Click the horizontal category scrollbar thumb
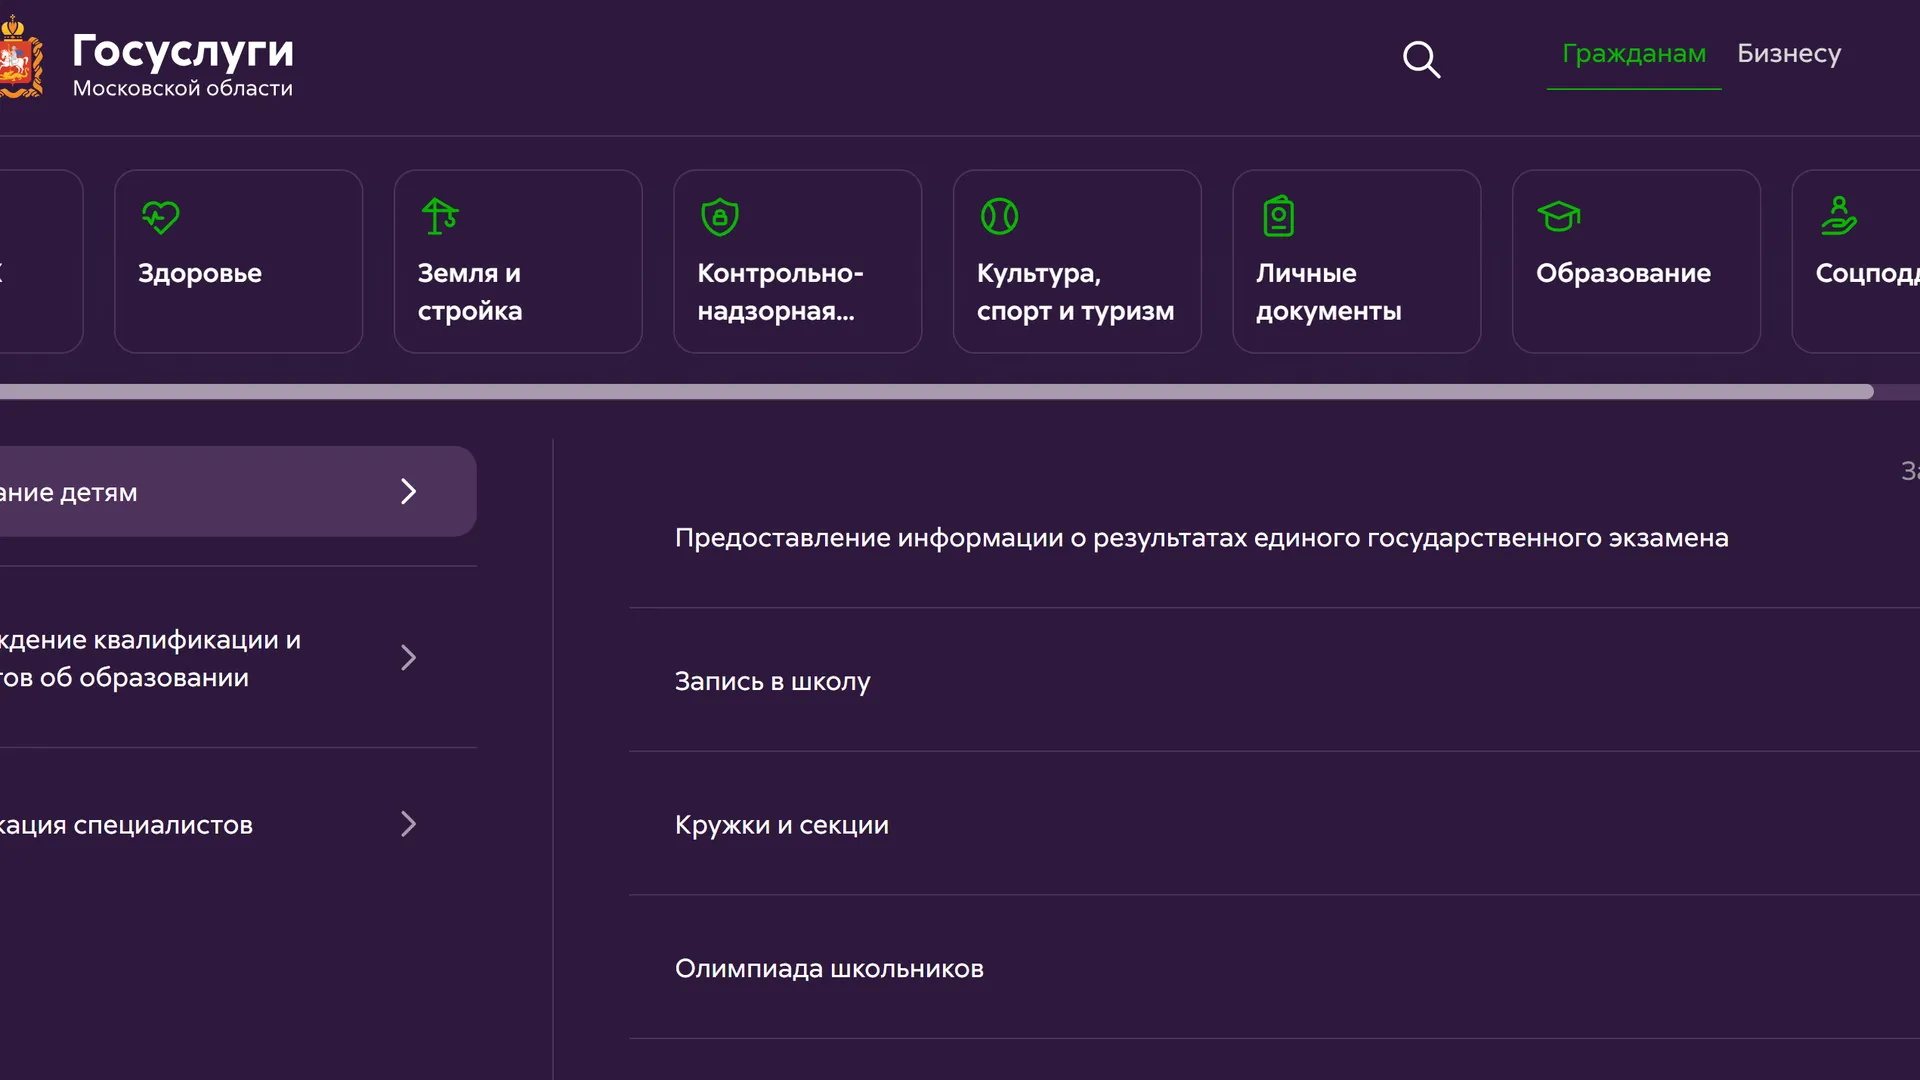The image size is (1920, 1080). point(936,392)
